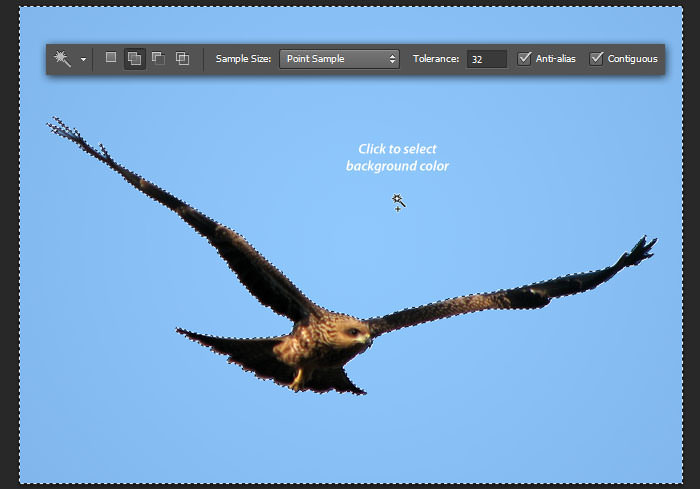700x489 pixels.
Task: Select the Intersect with selection icon
Action: click(x=182, y=58)
